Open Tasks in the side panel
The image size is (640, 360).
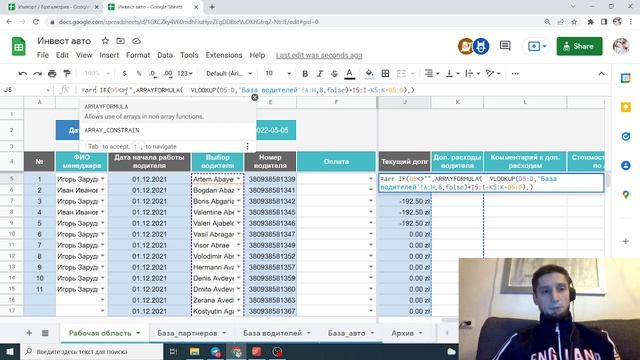tap(626, 136)
